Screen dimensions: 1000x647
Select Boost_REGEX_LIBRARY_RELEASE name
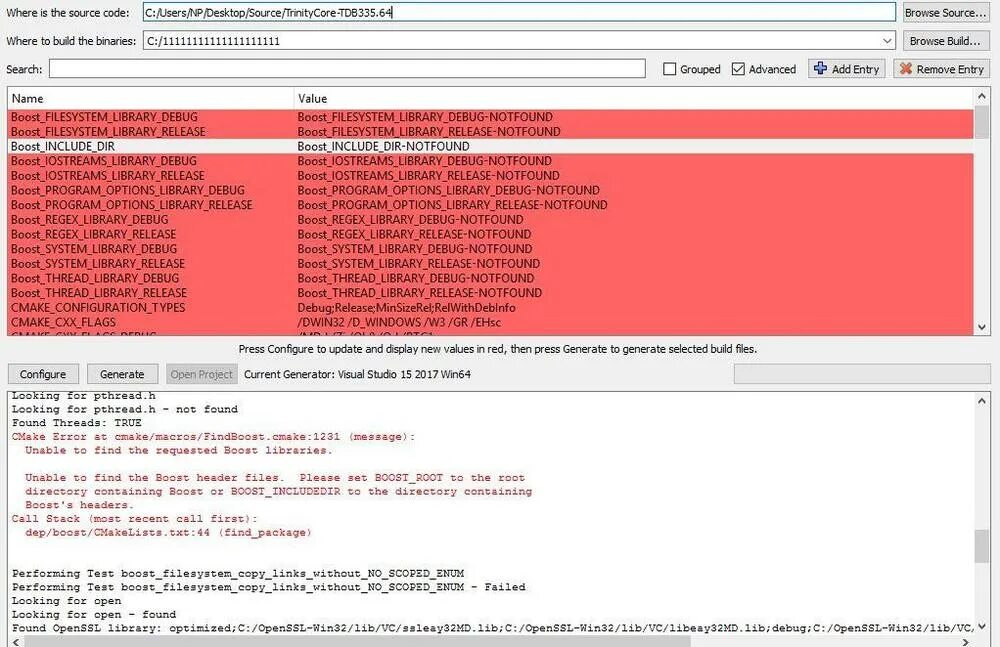[x=93, y=234]
